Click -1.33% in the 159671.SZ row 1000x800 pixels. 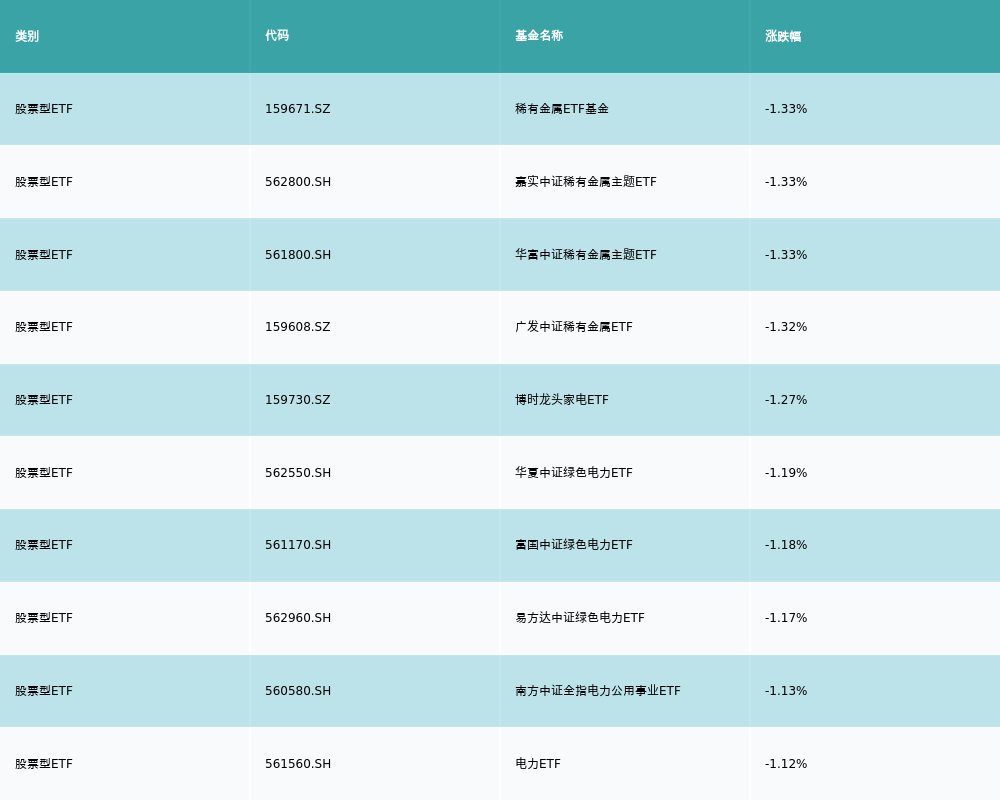tap(786, 109)
